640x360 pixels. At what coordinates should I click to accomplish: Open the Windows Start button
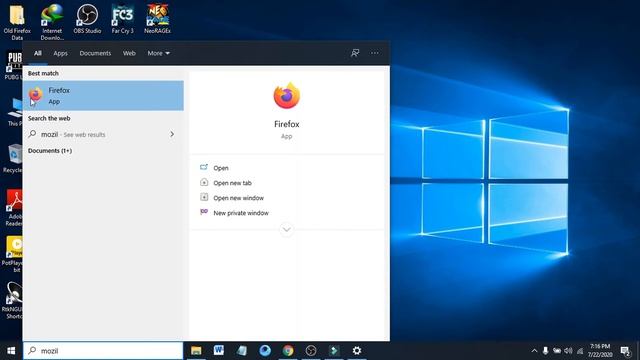[11, 351]
